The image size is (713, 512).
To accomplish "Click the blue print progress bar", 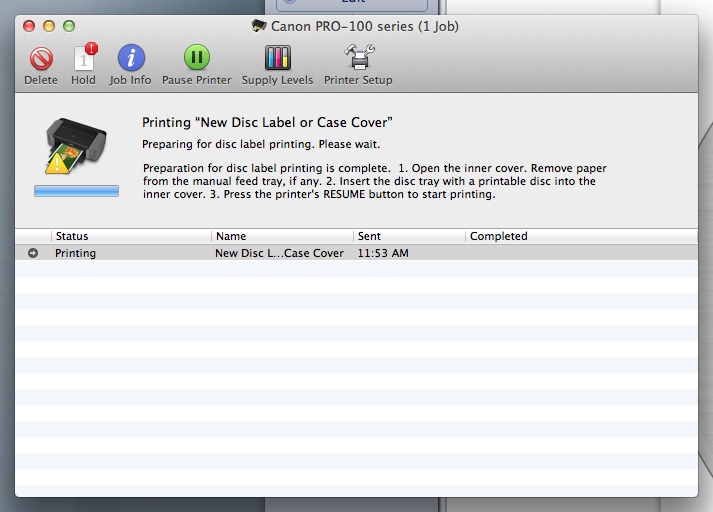I will click(76, 190).
